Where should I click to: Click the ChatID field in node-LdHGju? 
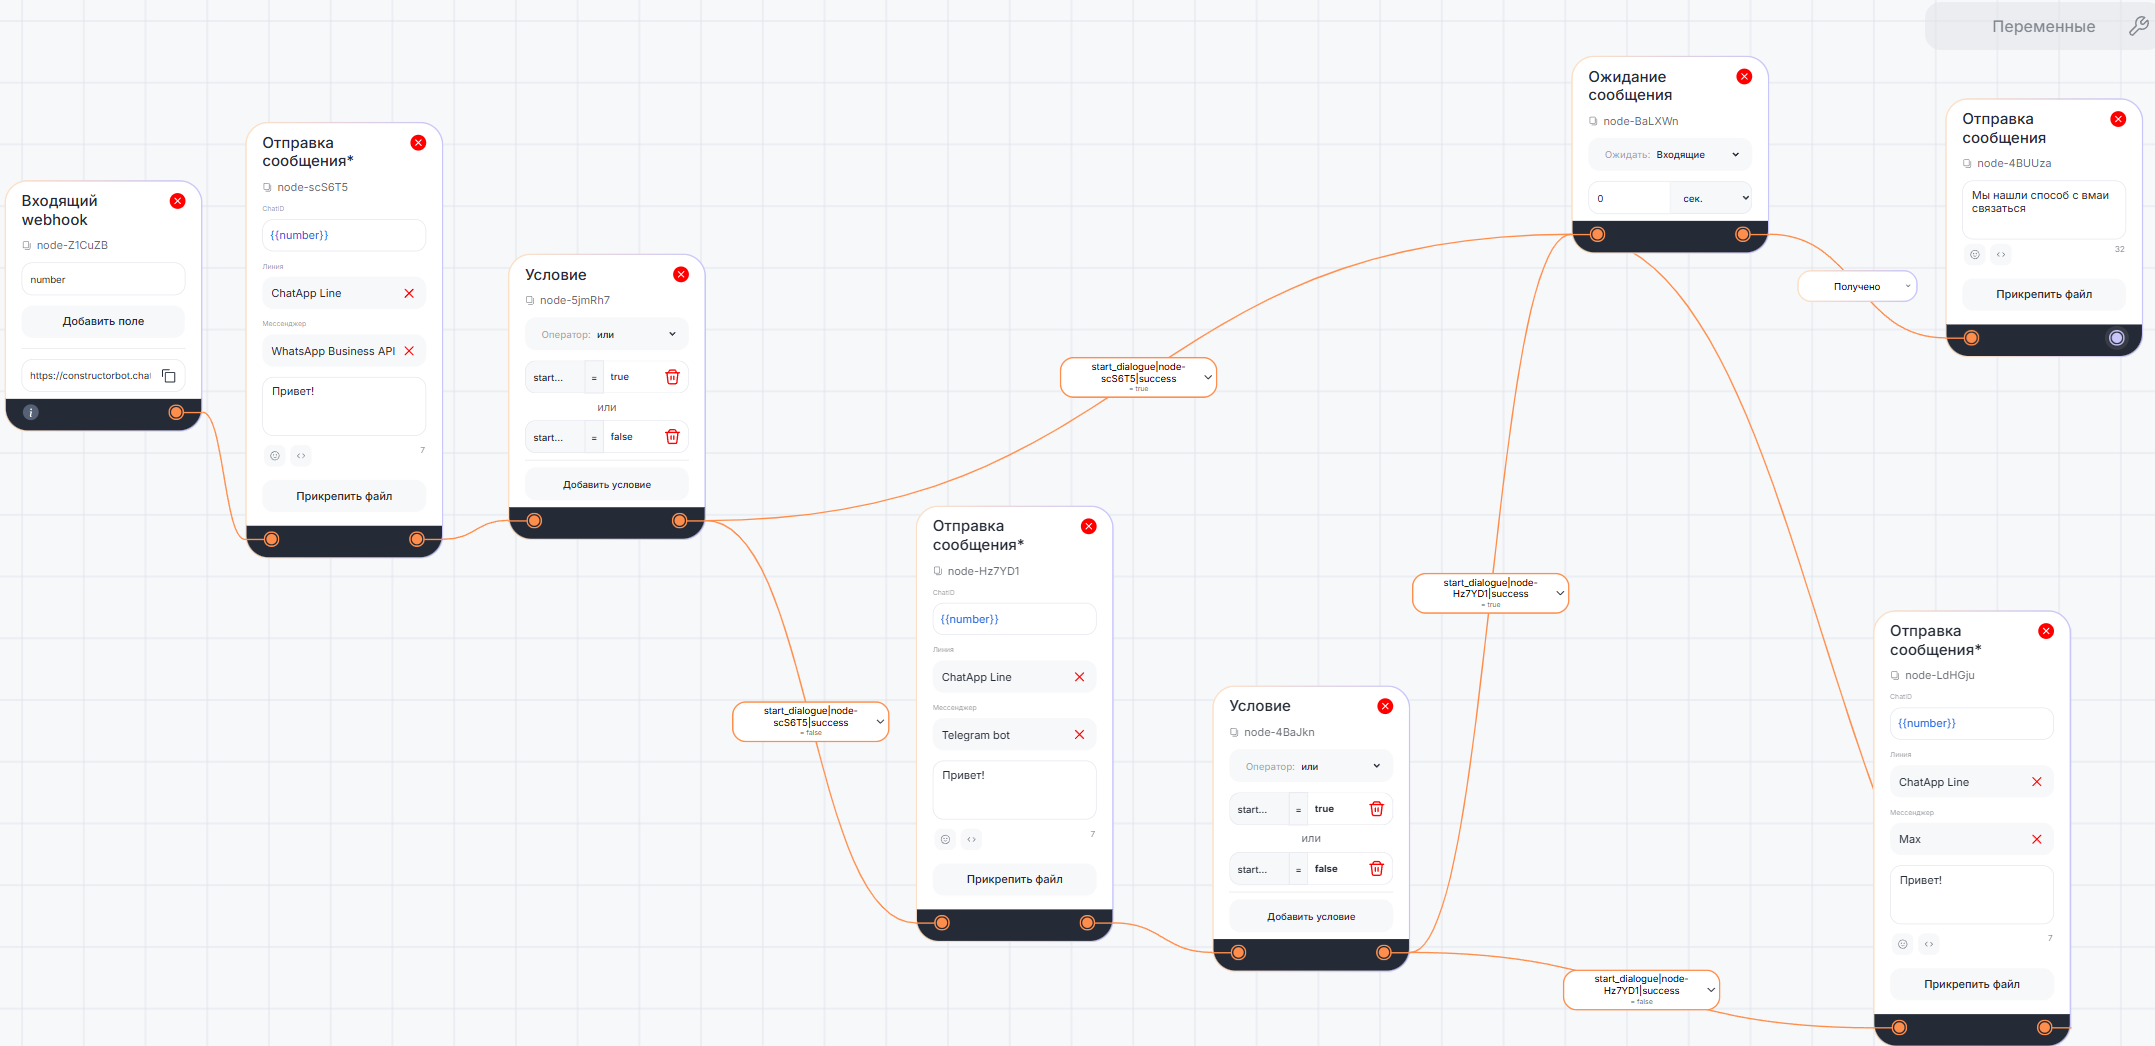[x=1970, y=724]
